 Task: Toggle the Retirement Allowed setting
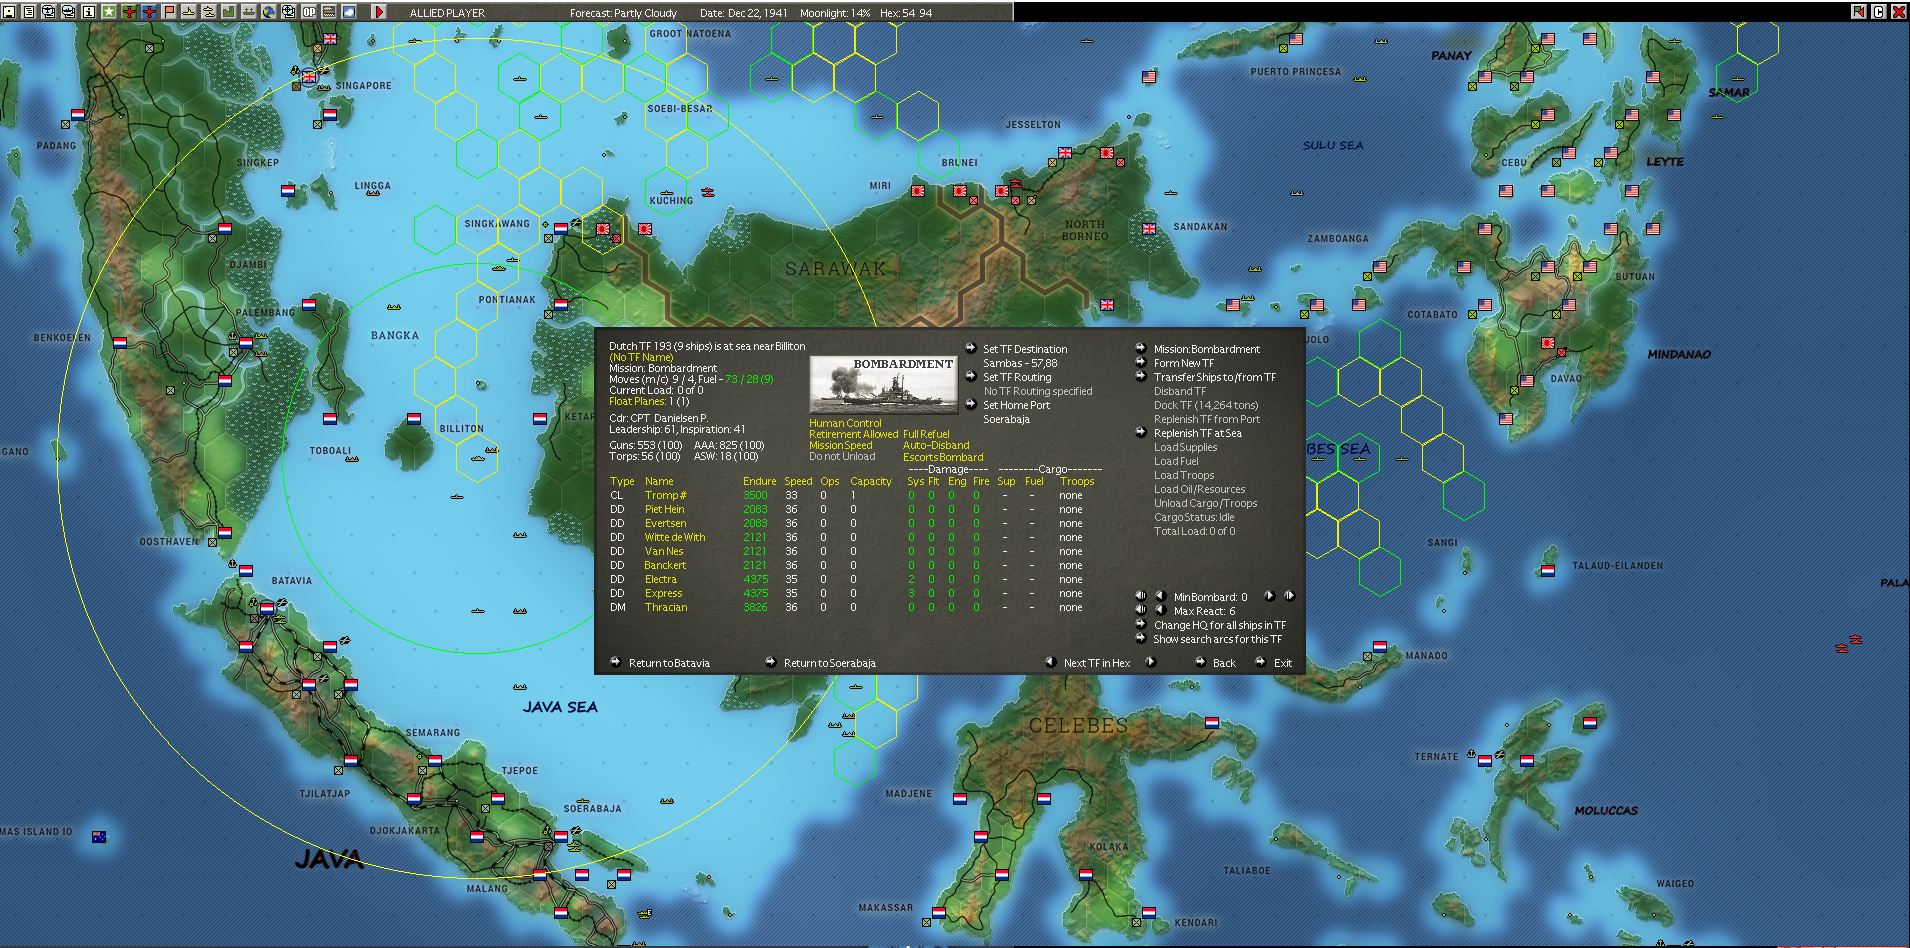point(853,434)
